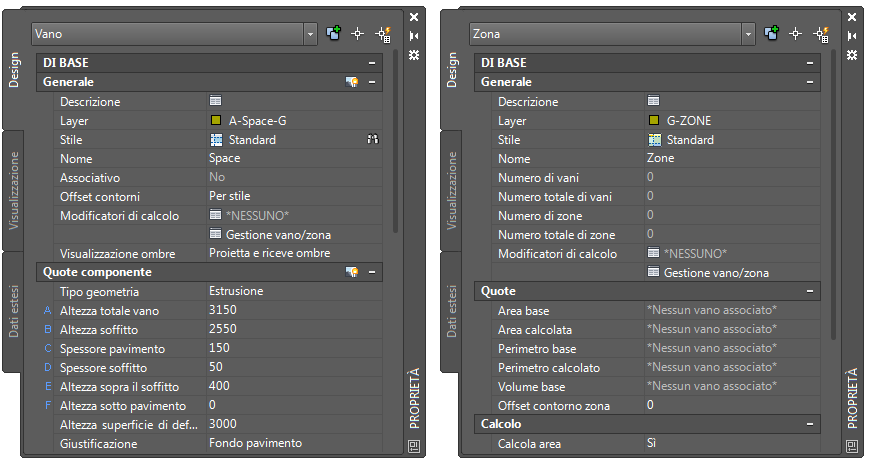Click Select Objects crosshair in Zona palette

[796, 34]
